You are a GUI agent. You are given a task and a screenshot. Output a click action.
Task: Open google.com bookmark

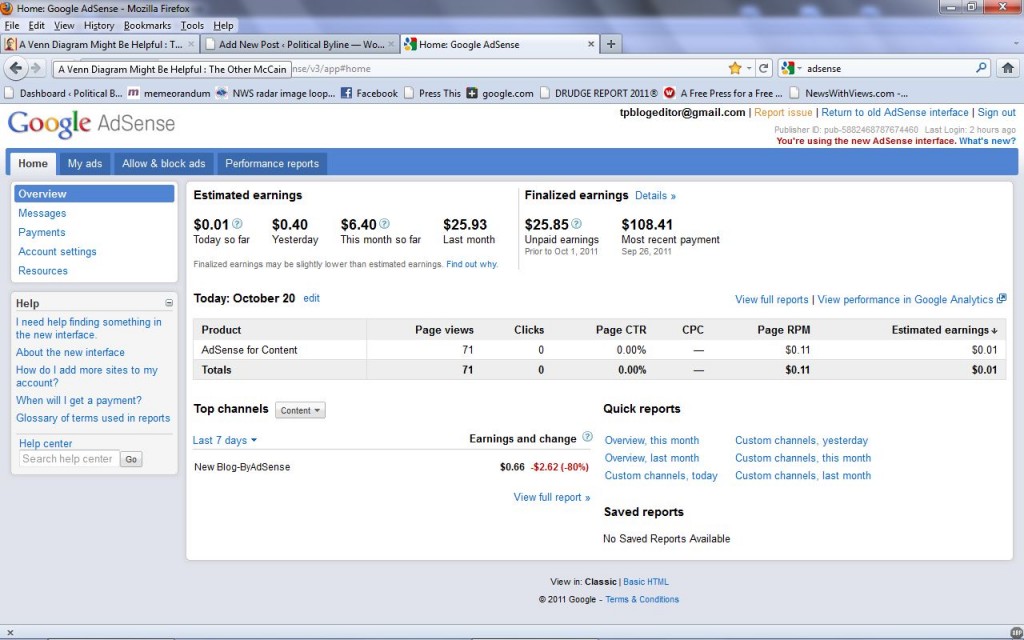click(x=500, y=93)
